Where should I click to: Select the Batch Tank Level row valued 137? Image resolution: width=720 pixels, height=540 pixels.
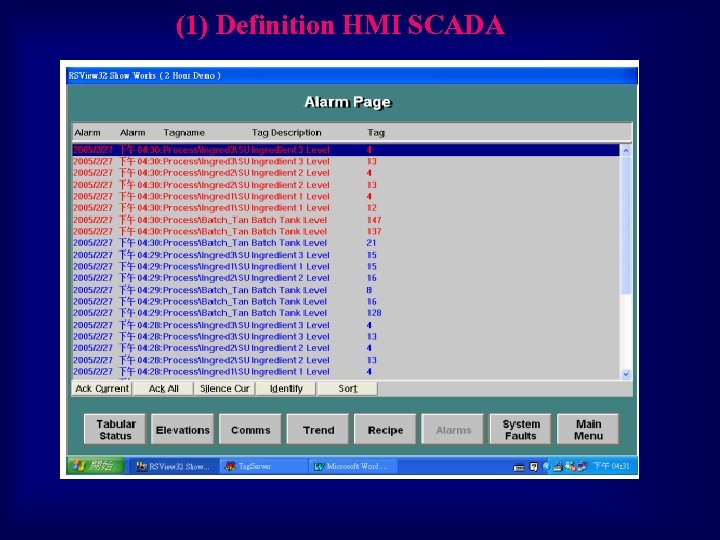346,231
